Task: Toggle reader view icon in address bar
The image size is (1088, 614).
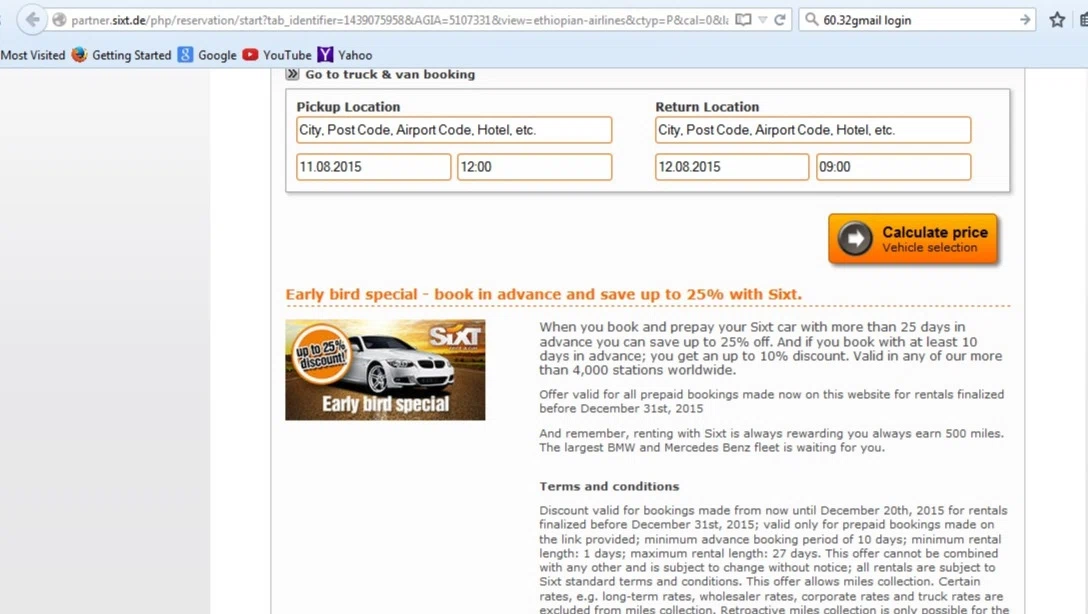Action: click(x=743, y=19)
